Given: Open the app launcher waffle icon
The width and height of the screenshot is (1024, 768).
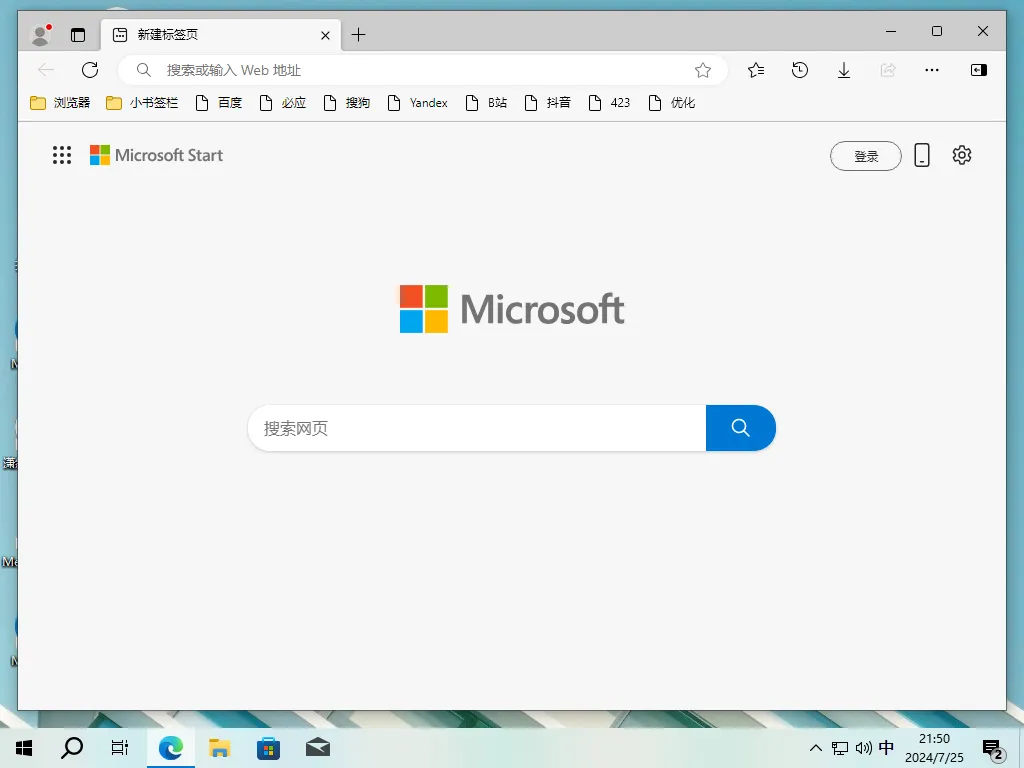Looking at the screenshot, I should 62,155.
